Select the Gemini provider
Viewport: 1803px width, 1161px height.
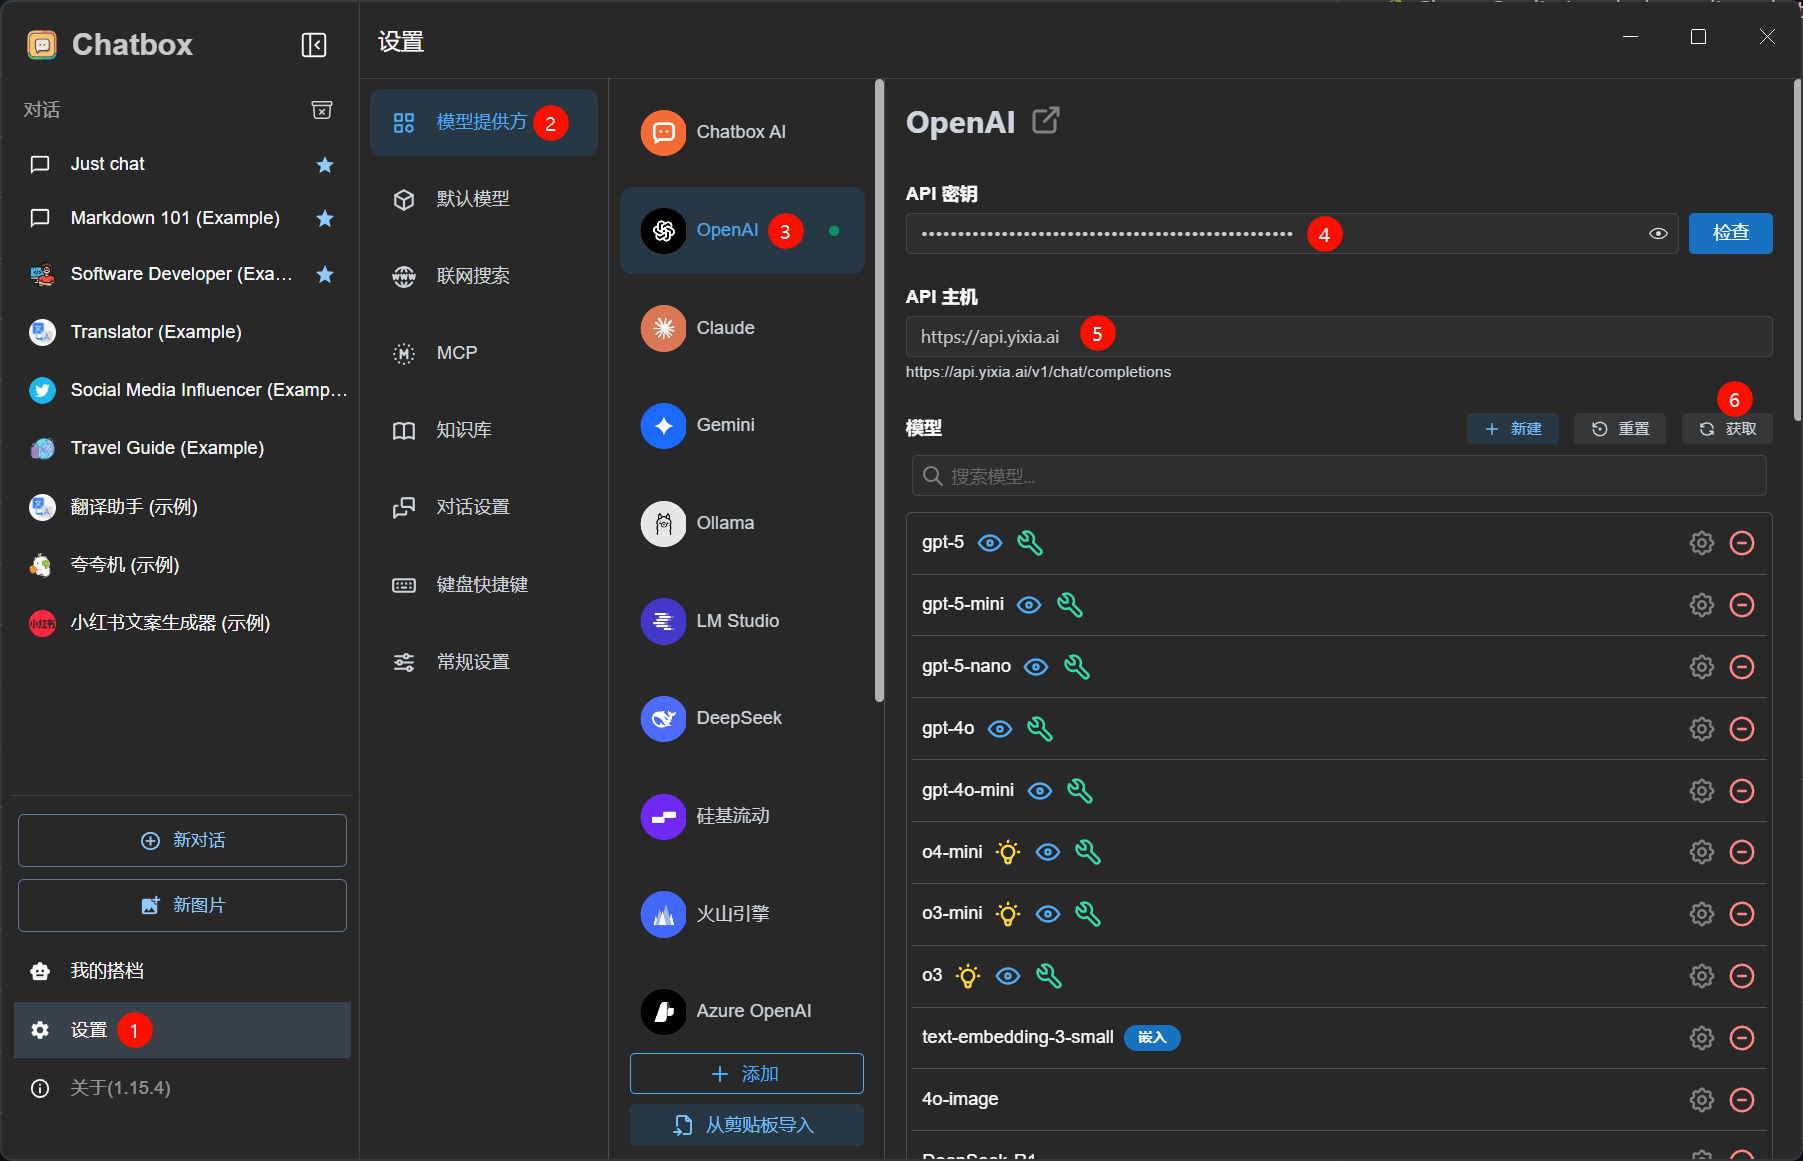(742, 425)
